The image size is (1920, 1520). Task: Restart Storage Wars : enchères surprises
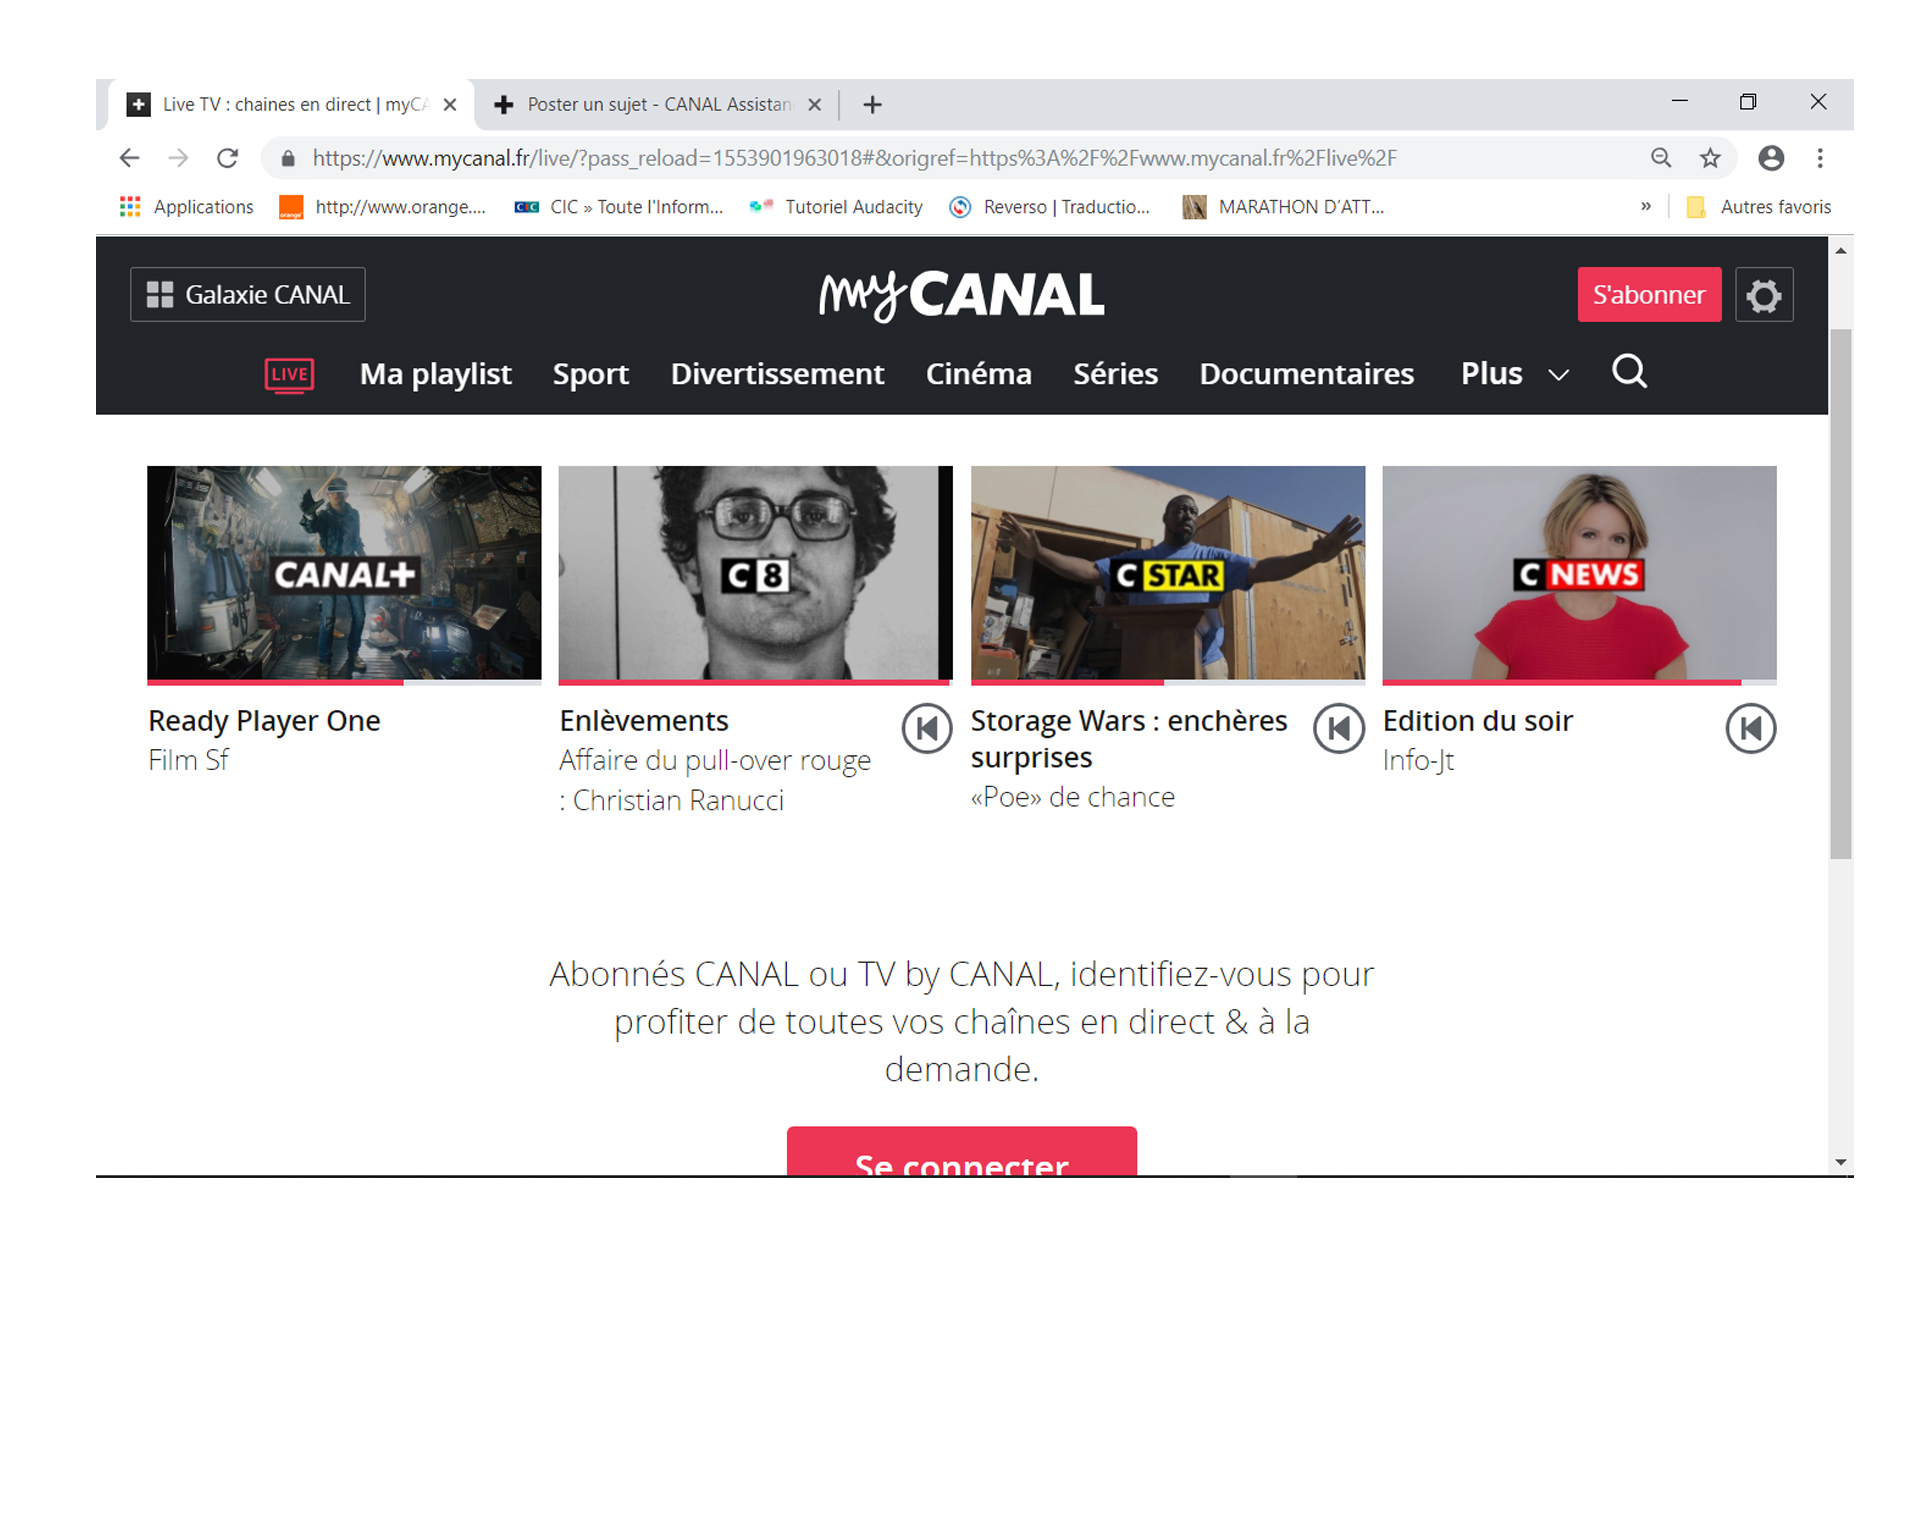1339,729
